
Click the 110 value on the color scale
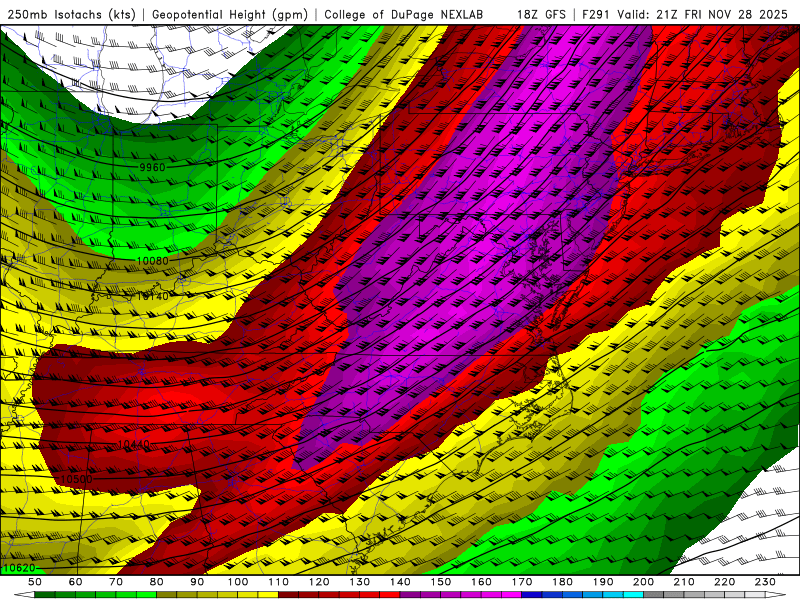[x=278, y=582]
